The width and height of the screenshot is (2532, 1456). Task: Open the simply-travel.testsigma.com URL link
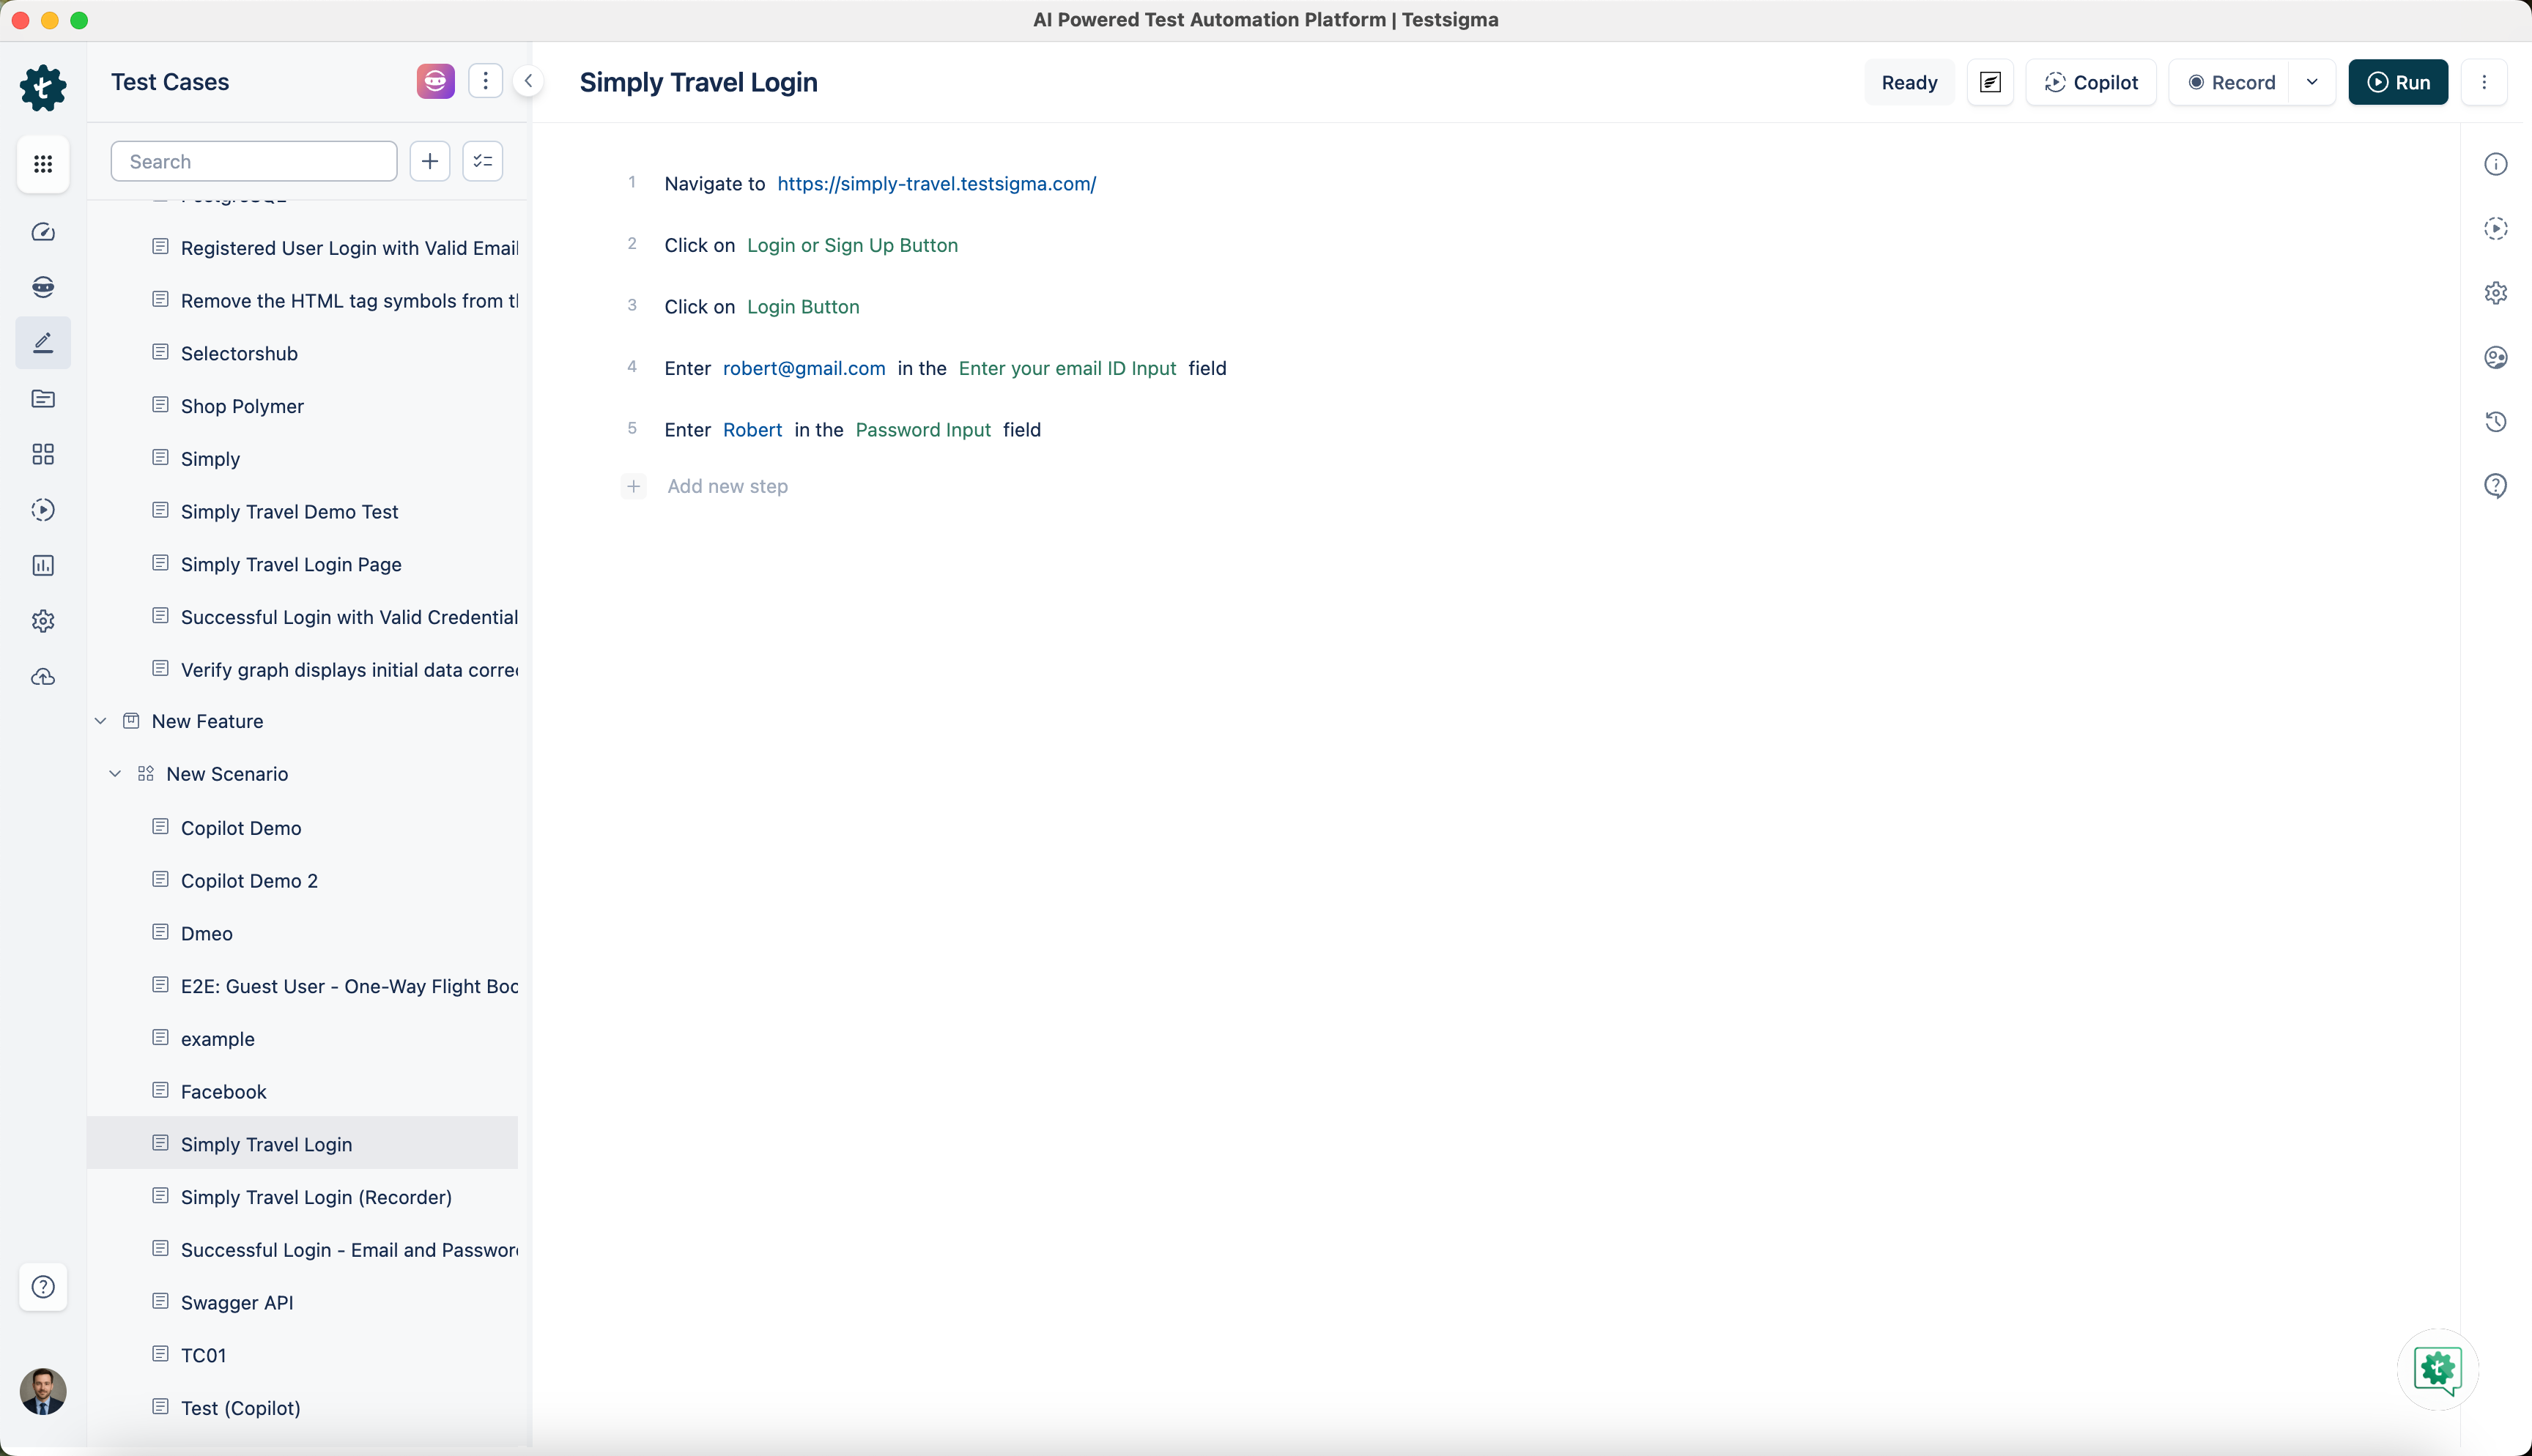coord(936,184)
